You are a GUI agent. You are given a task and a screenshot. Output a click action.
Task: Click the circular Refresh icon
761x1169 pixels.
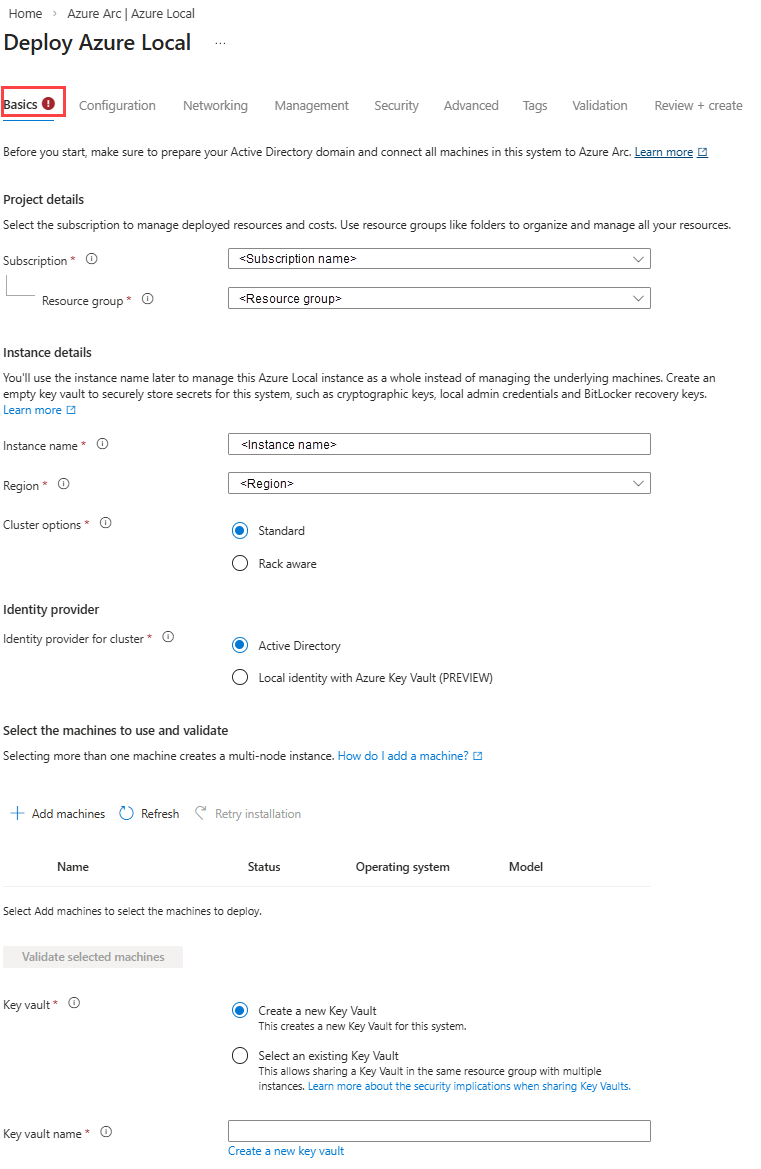pyautogui.click(x=127, y=813)
